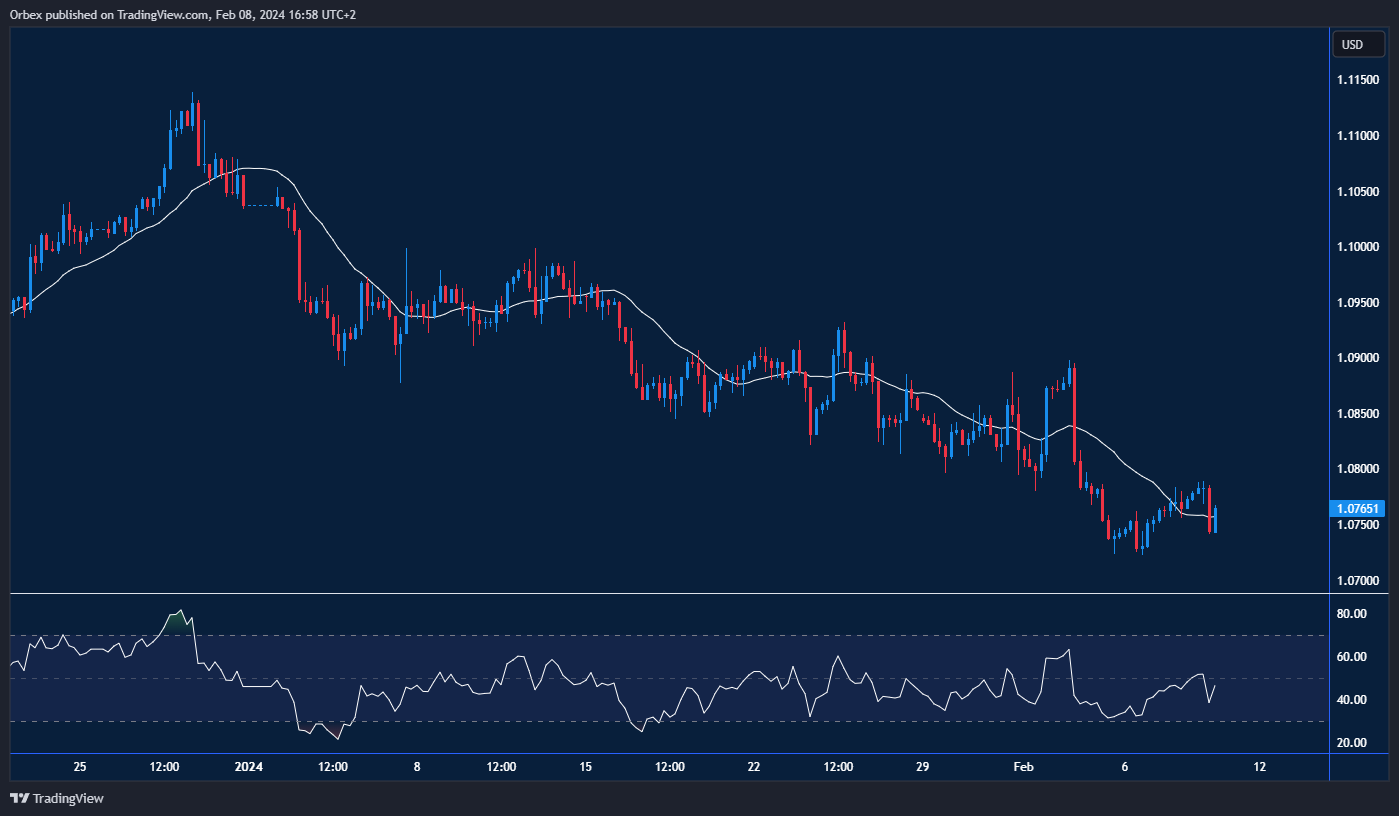This screenshot has height=816, width=1399.
Task: Click the 20.00 RSI scale label
Action: [x=1353, y=742]
